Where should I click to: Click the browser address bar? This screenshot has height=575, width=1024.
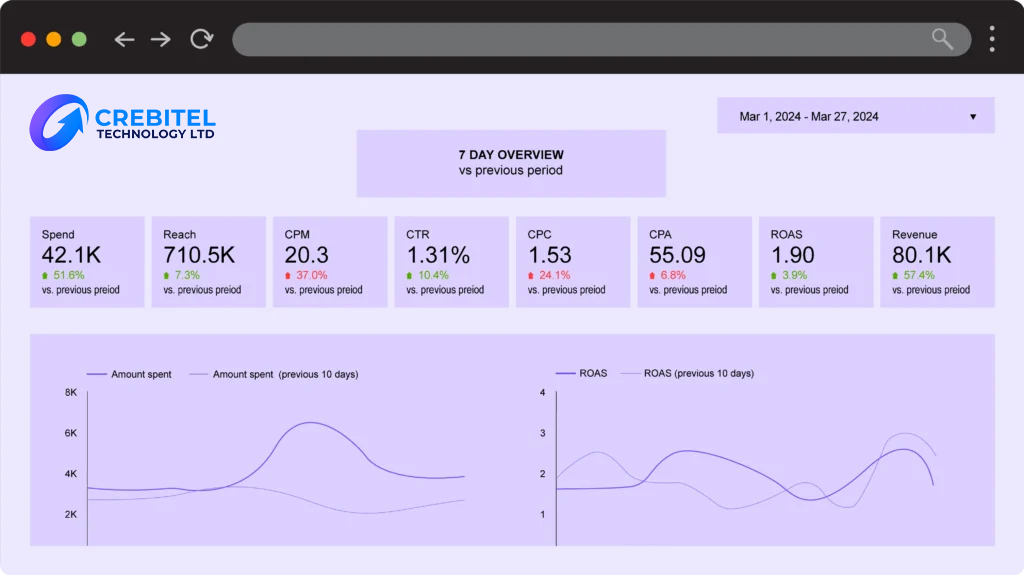[580, 39]
